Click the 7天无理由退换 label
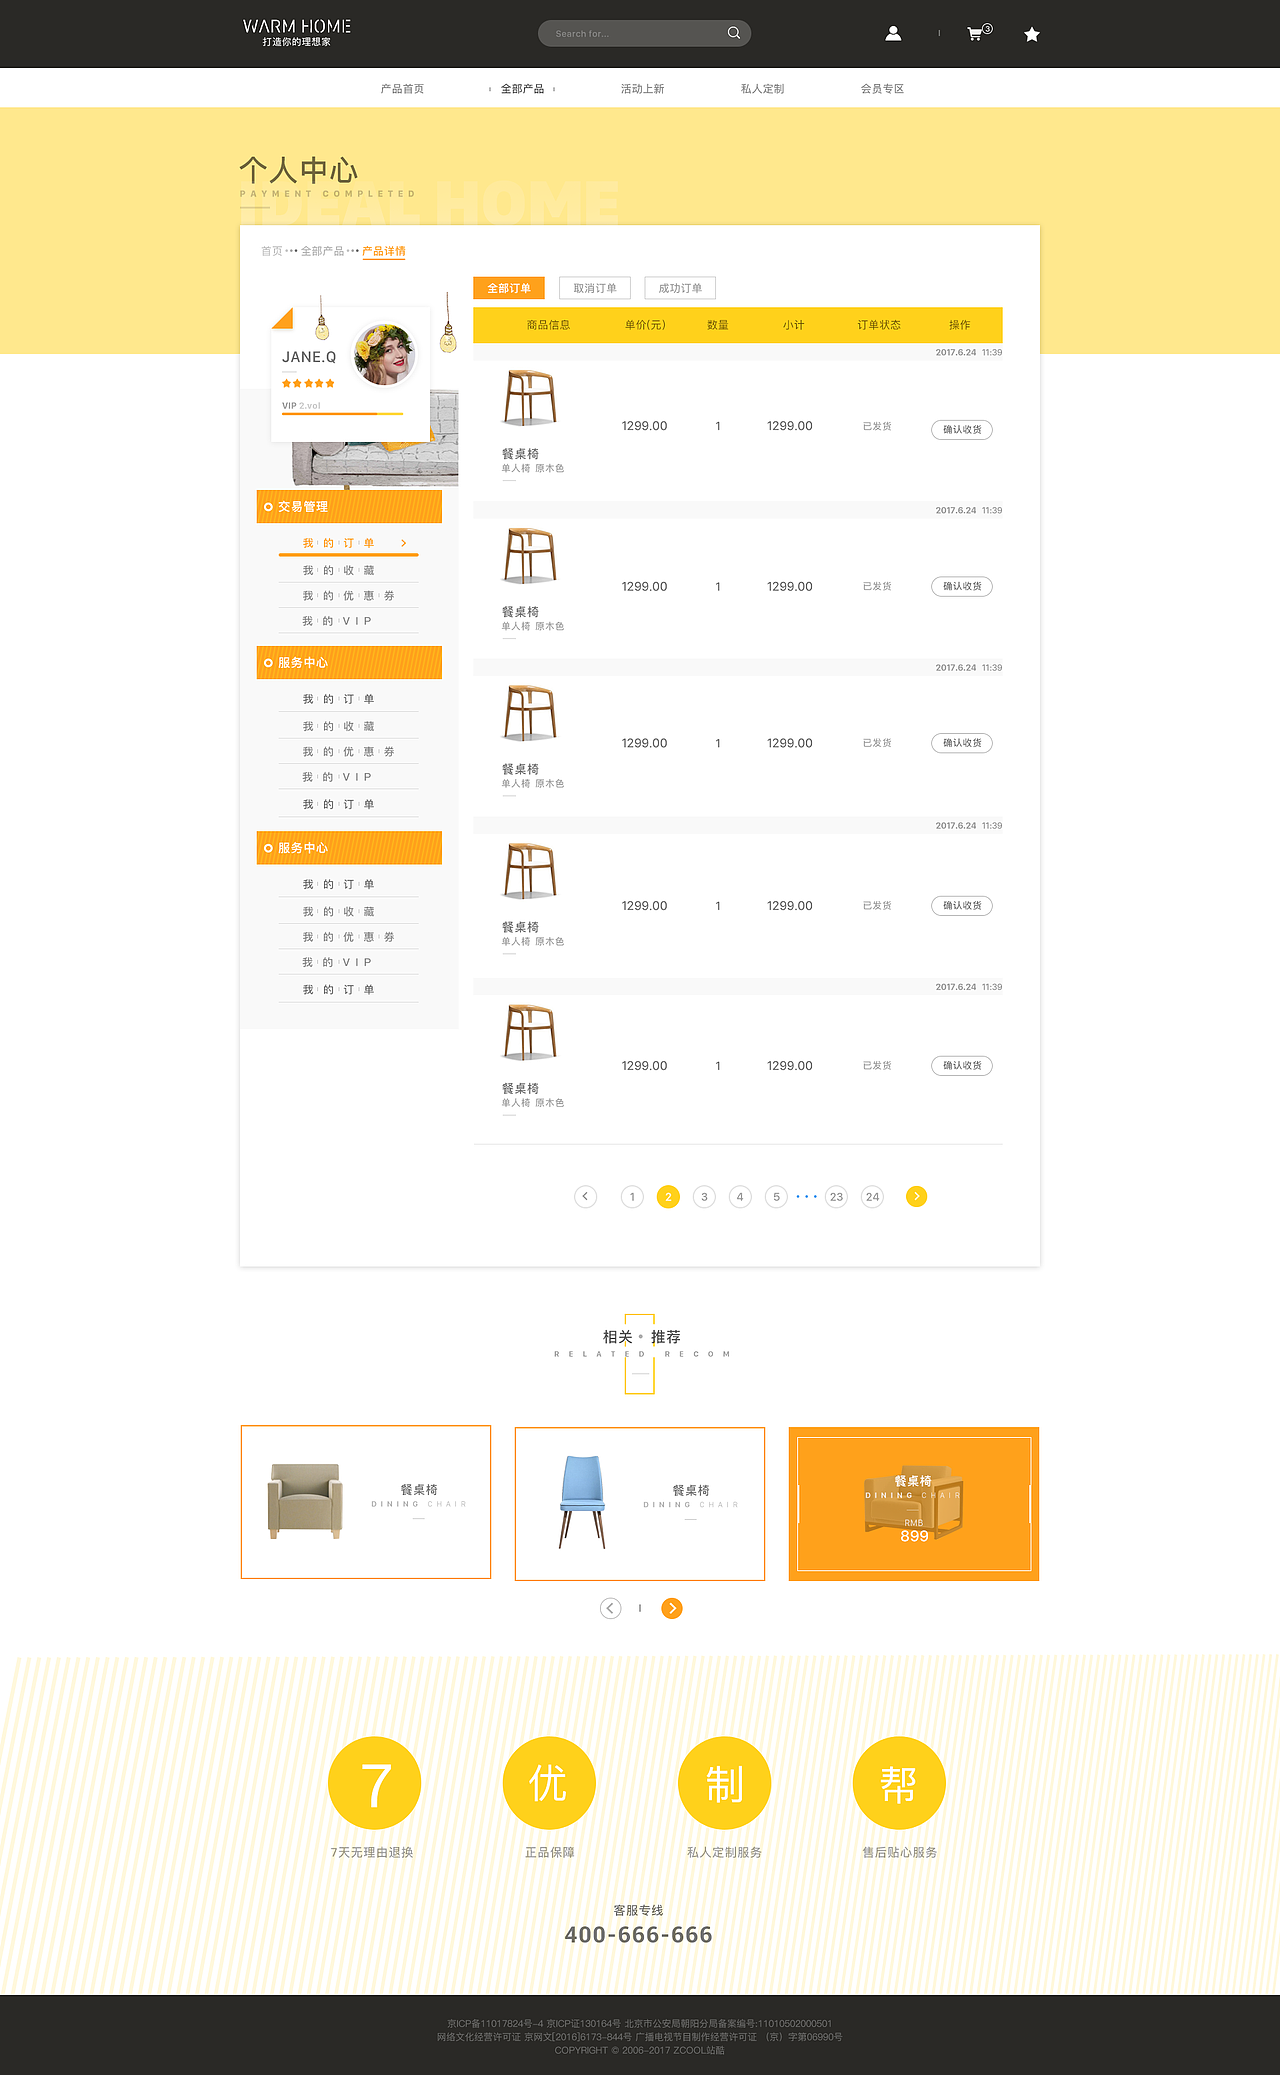Viewport: 1280px width, 2075px height. point(372,1852)
